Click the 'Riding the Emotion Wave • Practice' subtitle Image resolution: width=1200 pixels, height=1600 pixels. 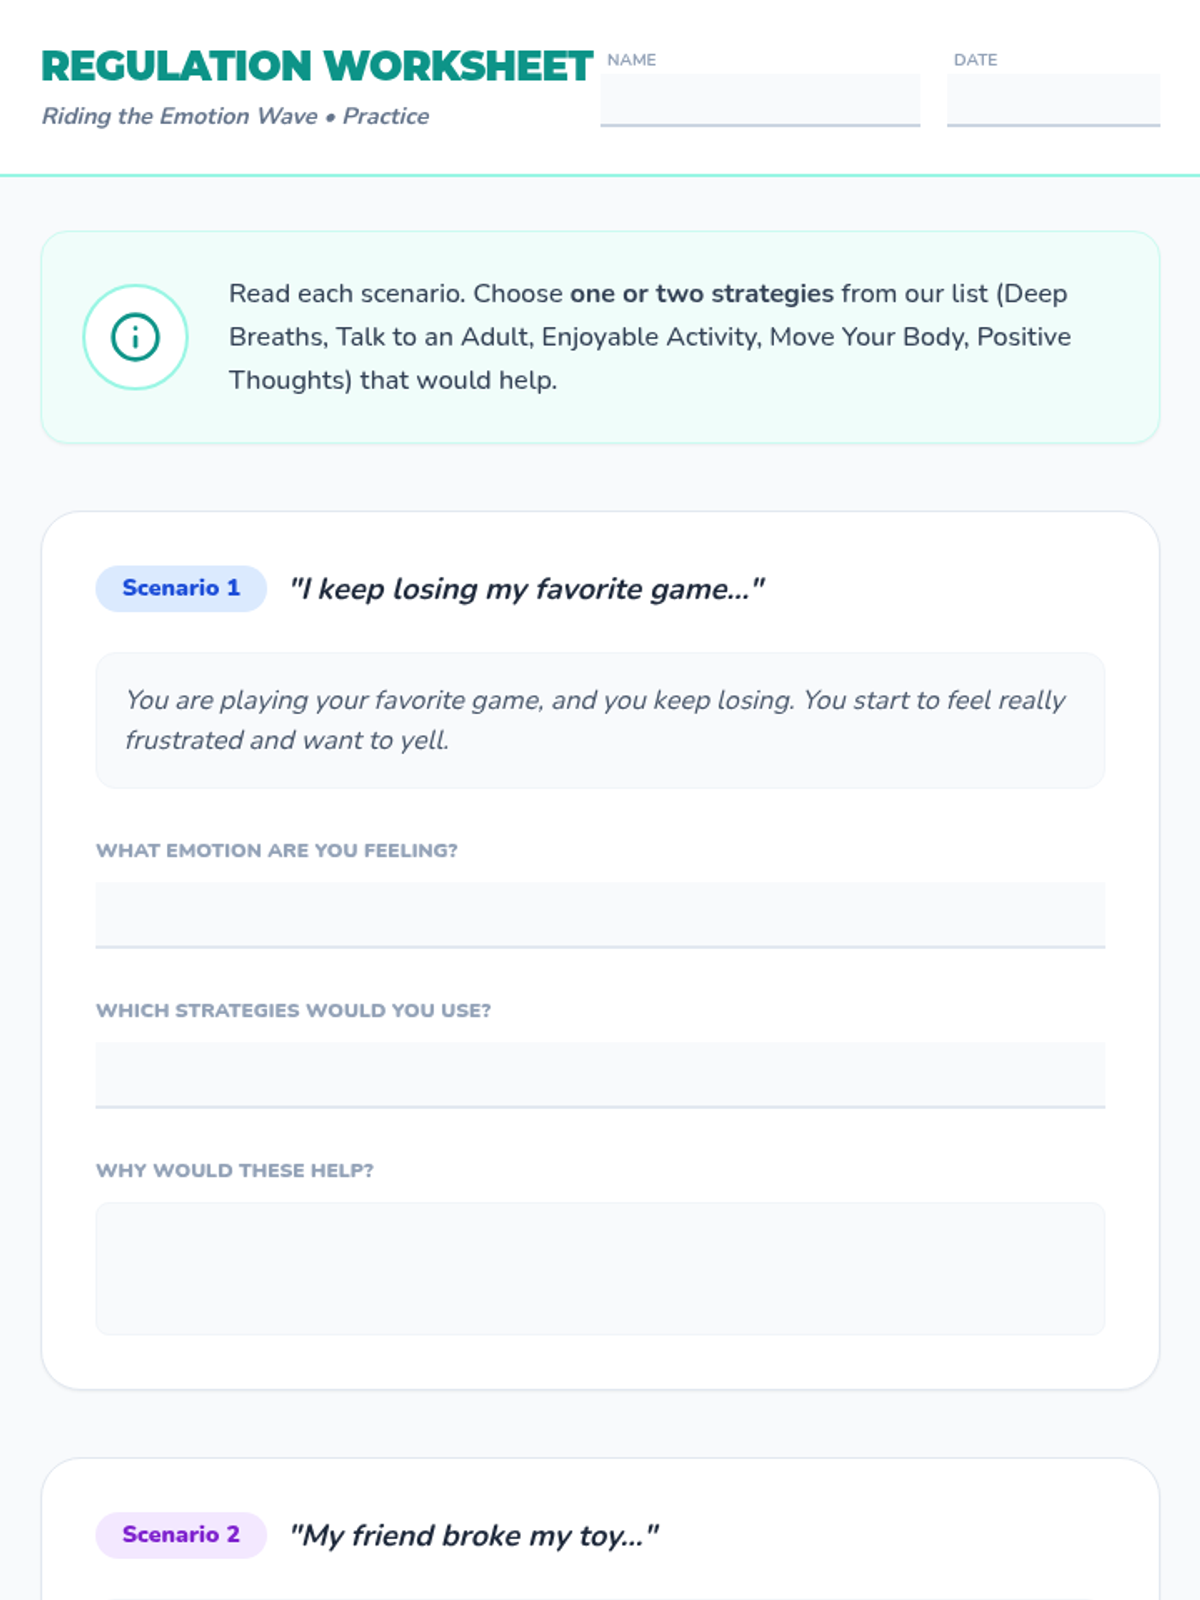(x=235, y=116)
